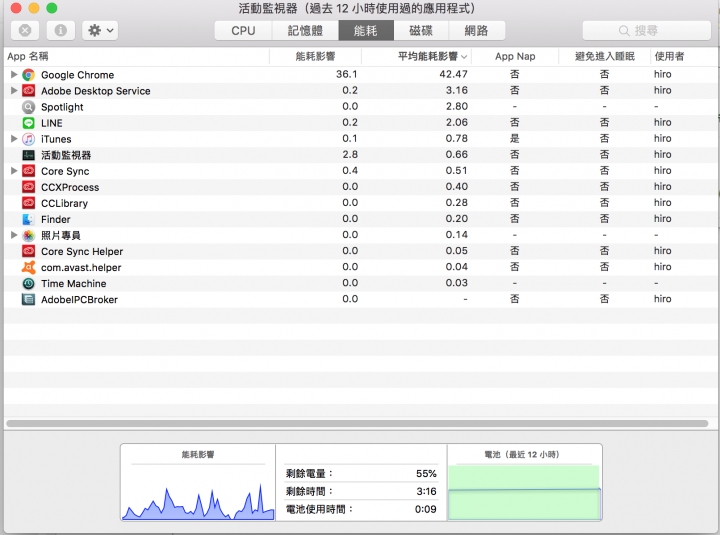Screen dimensions: 720x535
Task: Select the LINE process name
Action: pos(51,123)
